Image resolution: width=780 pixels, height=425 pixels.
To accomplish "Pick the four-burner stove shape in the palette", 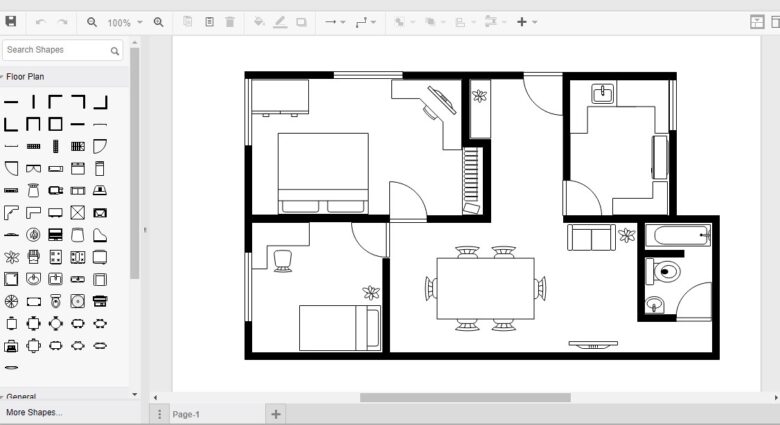I will click(55, 257).
